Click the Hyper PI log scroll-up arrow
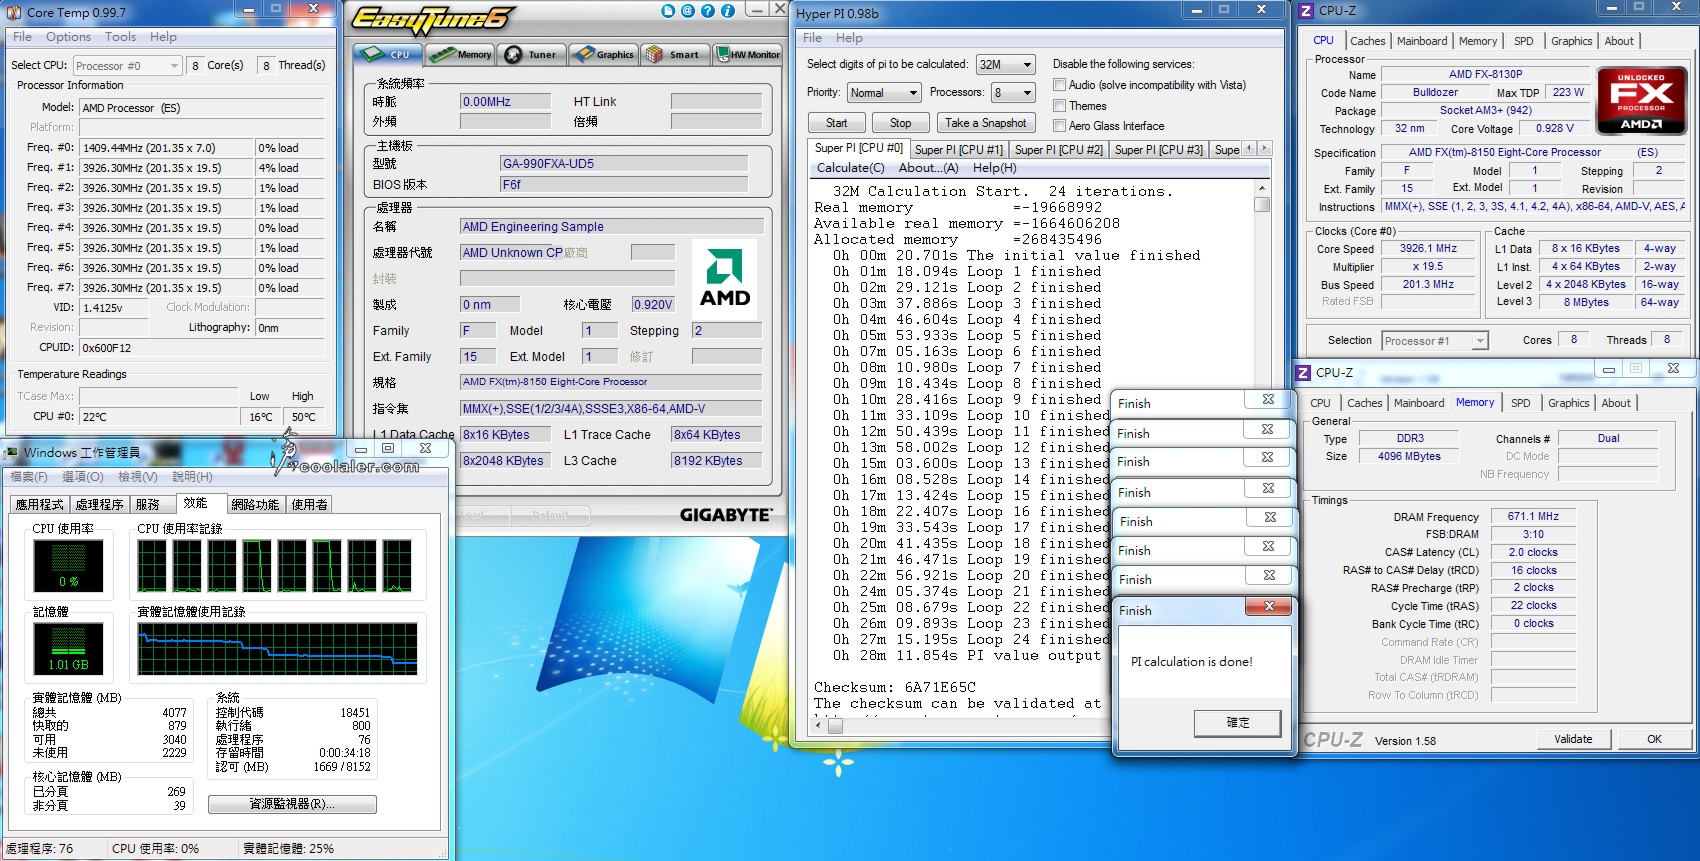1700x861 pixels. coord(1262,188)
